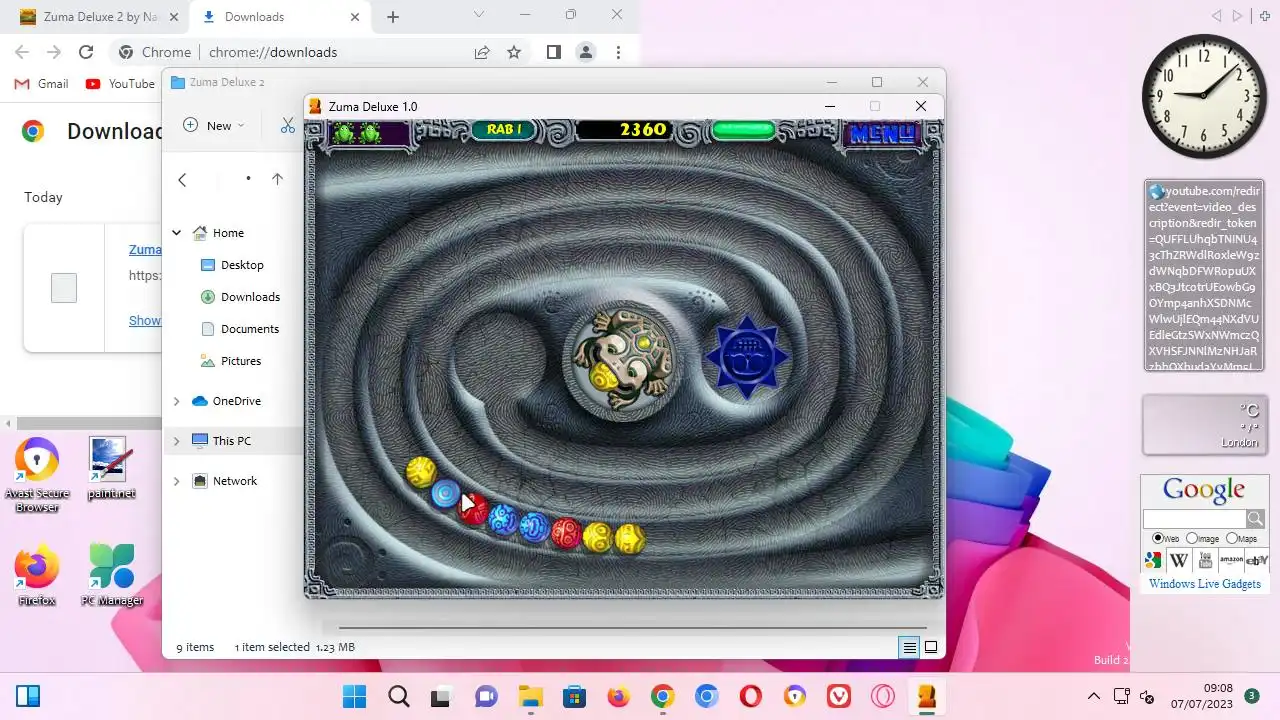Open Firefox desktop shortcut

click(36, 576)
